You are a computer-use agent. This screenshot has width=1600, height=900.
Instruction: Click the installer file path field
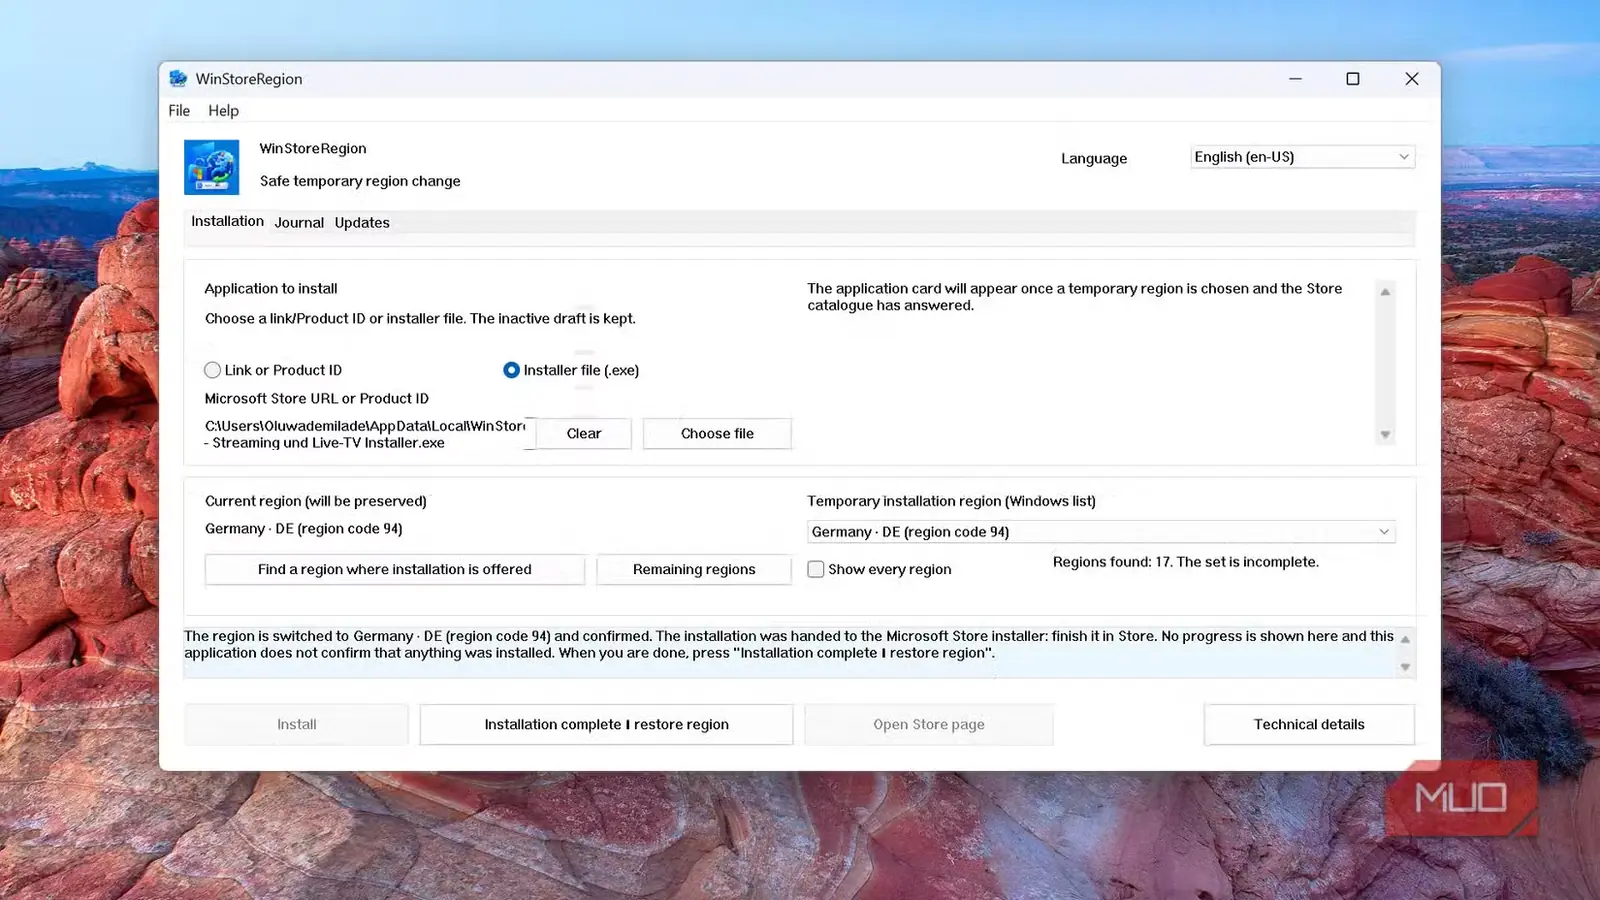click(x=366, y=434)
